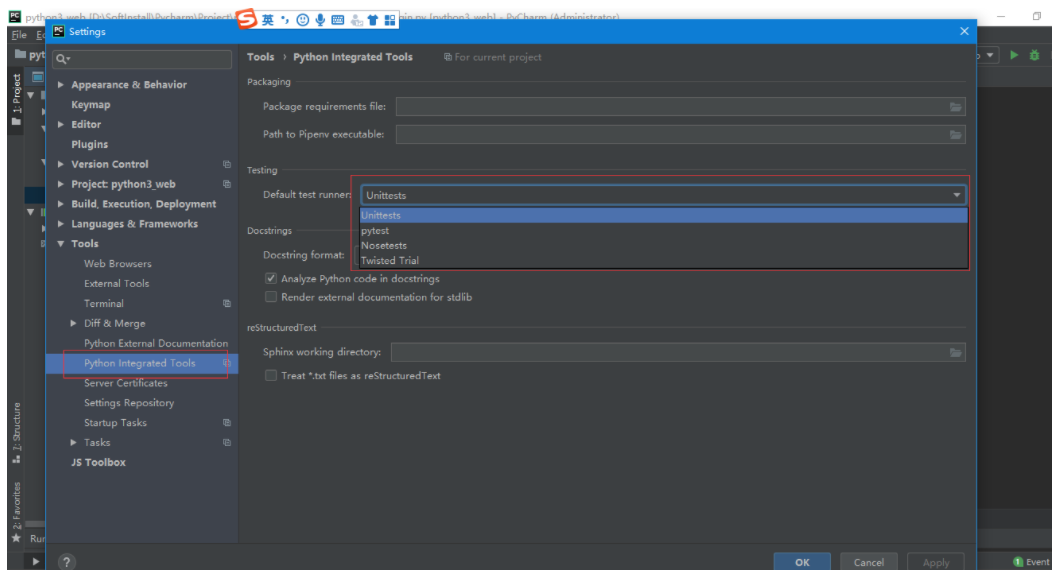The image size is (1063, 583).
Task: Click Sogou input method S logo
Action: [247, 19]
